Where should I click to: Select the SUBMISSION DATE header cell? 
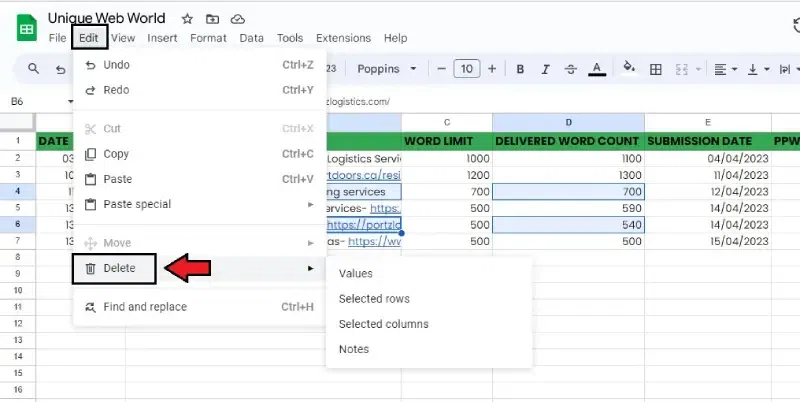point(708,141)
